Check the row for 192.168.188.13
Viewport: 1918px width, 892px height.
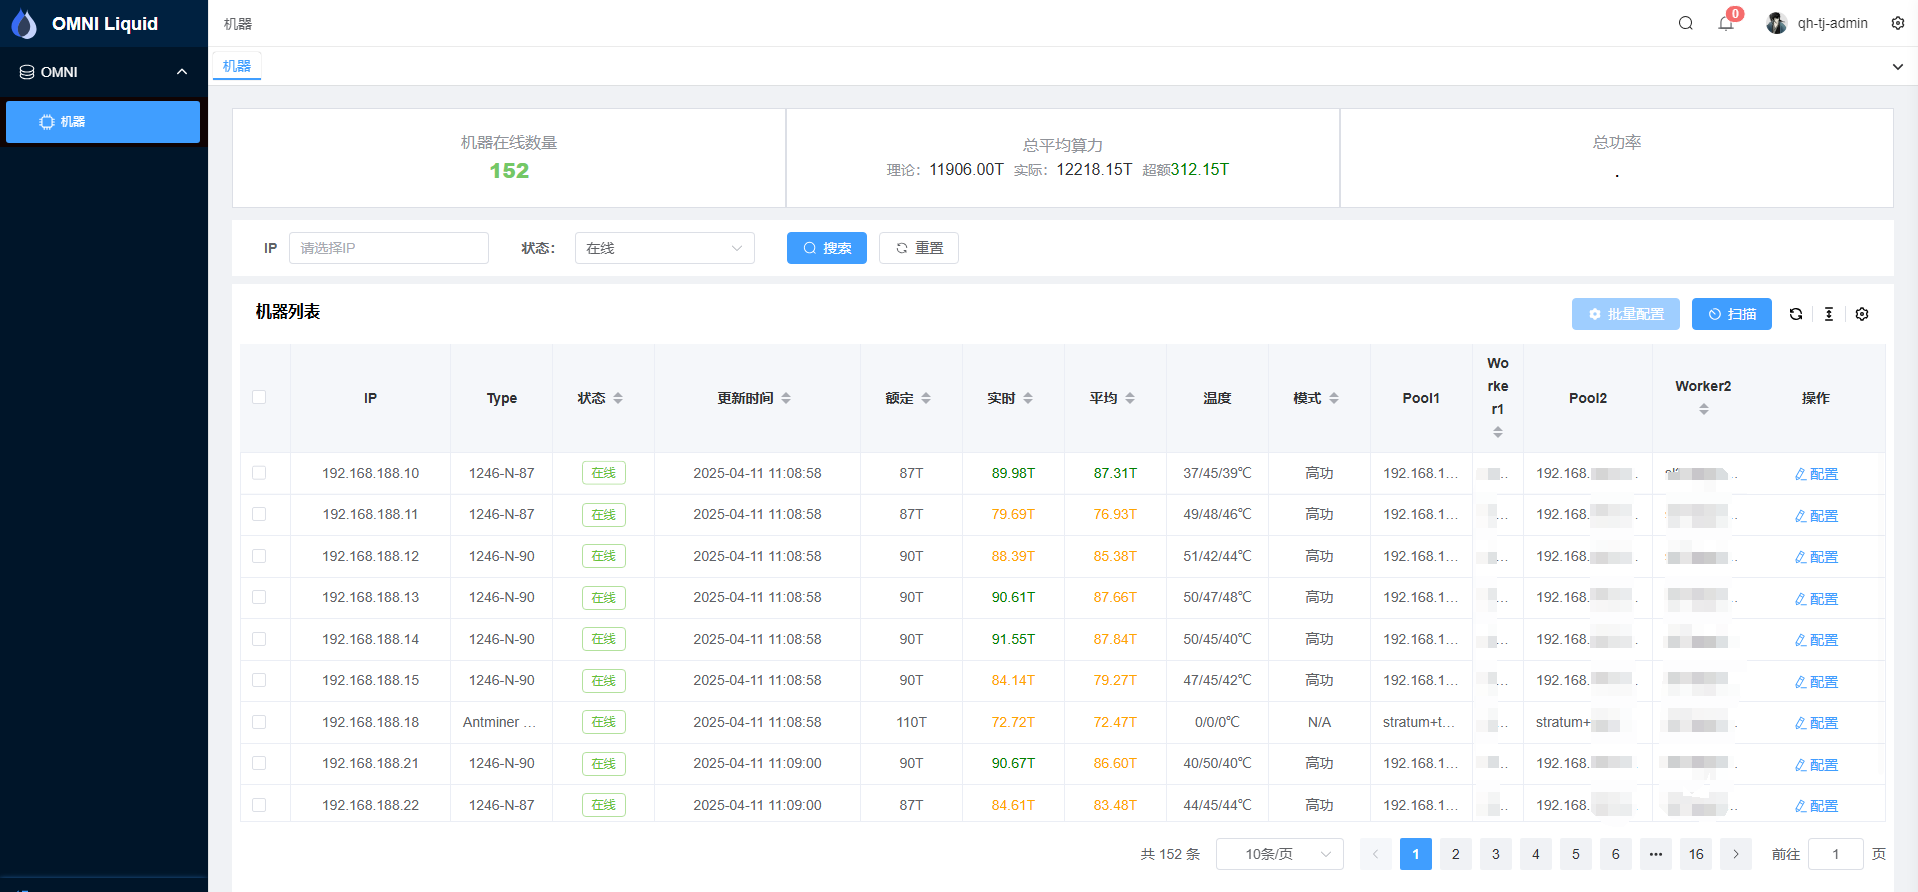coord(259,597)
